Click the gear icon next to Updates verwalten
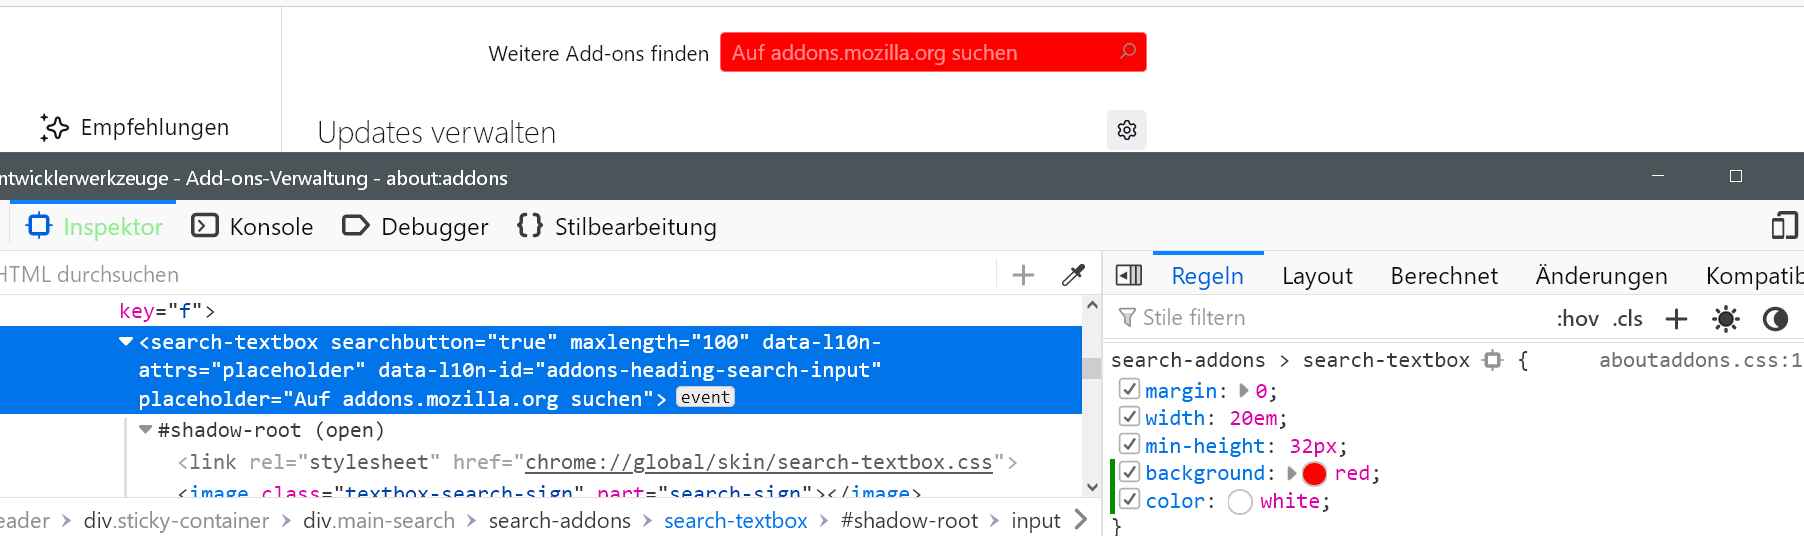Screen dimensions: 1804x536 coord(1127,130)
